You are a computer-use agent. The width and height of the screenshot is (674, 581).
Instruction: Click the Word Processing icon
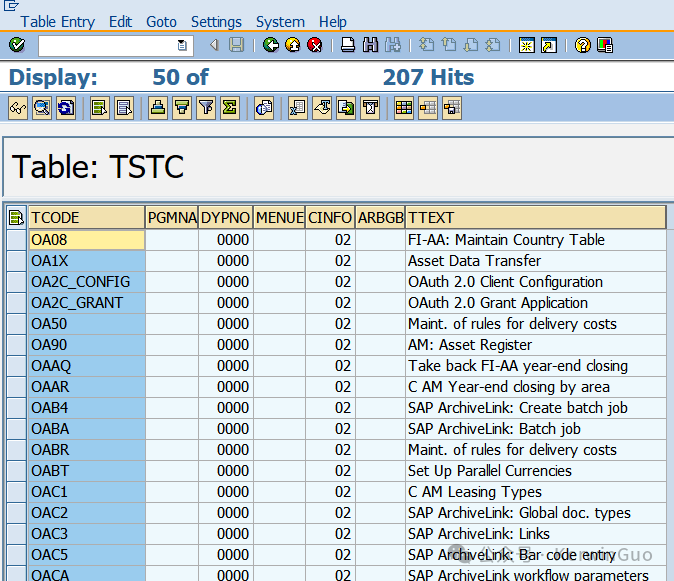coord(322,107)
